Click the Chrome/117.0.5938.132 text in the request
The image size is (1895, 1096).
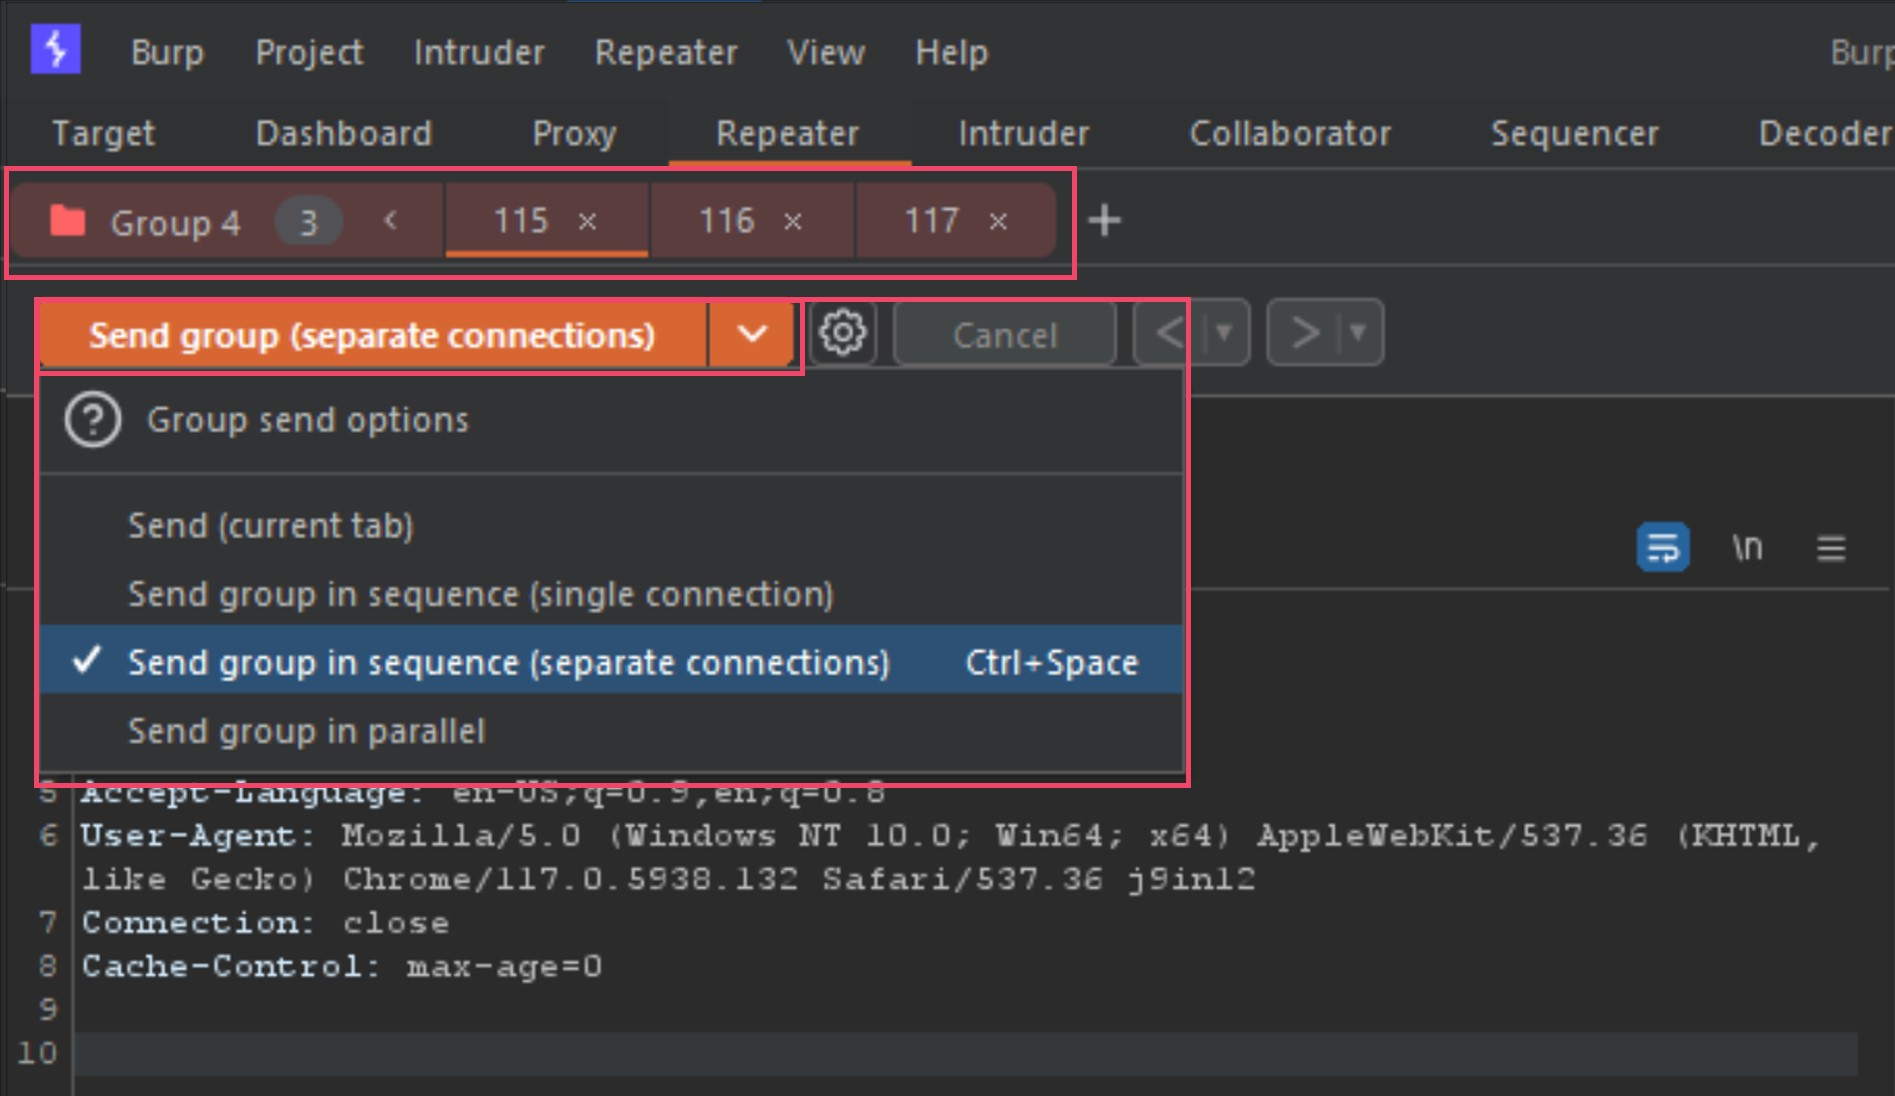point(570,879)
